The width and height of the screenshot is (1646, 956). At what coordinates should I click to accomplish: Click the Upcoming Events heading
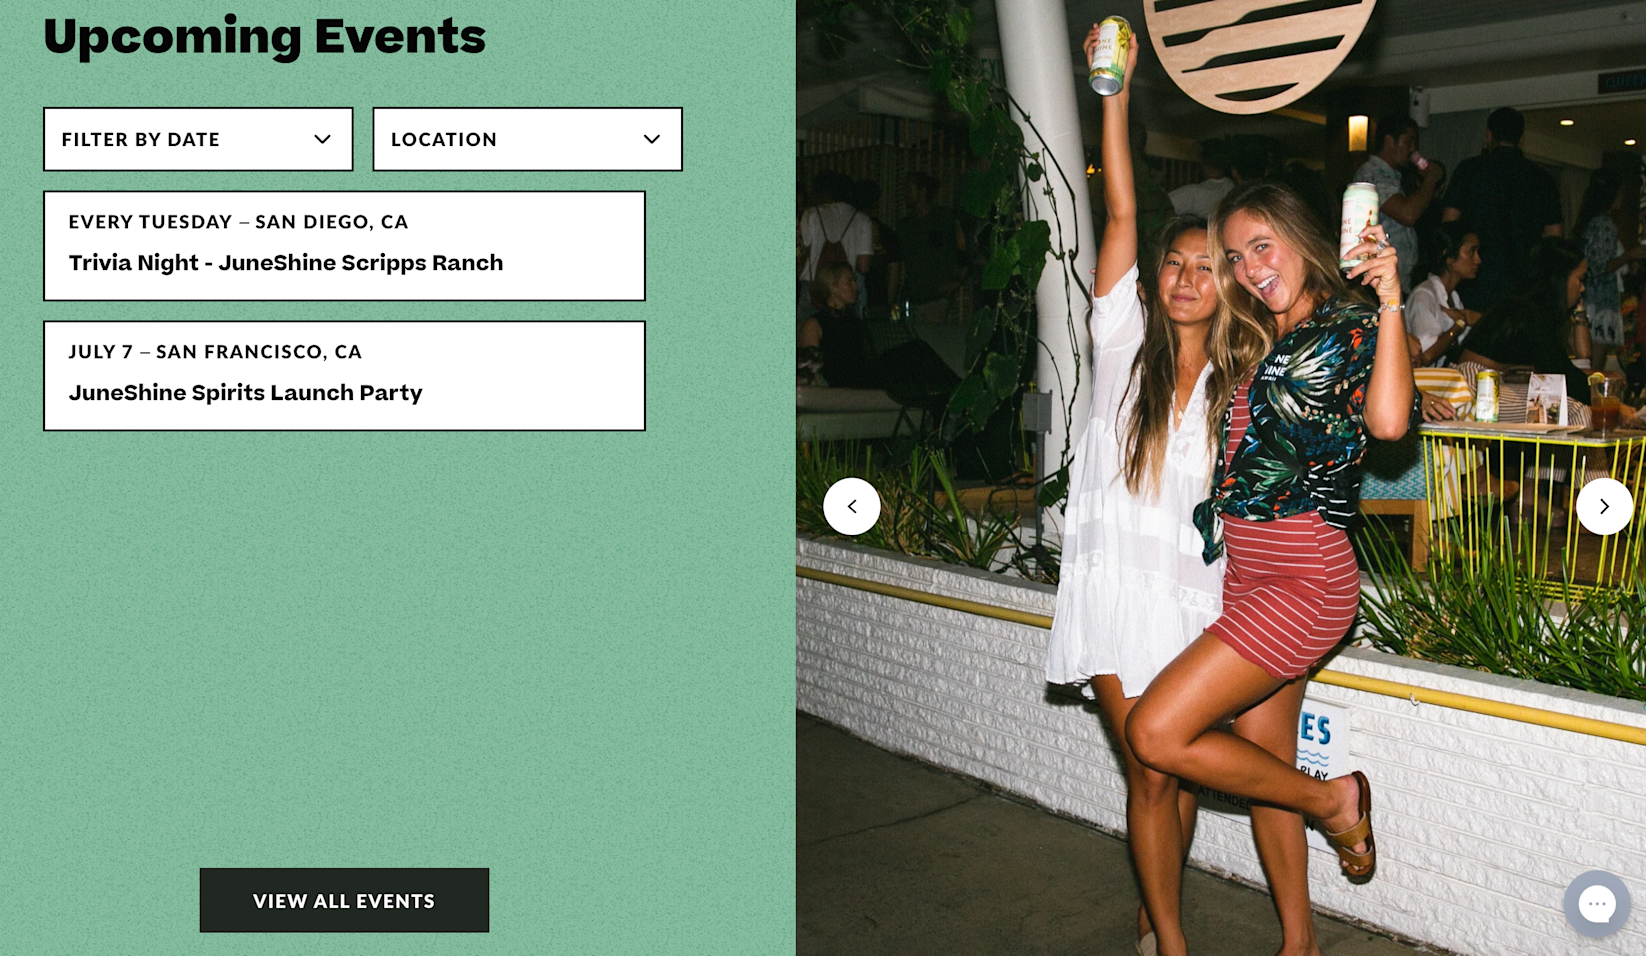coord(264,36)
